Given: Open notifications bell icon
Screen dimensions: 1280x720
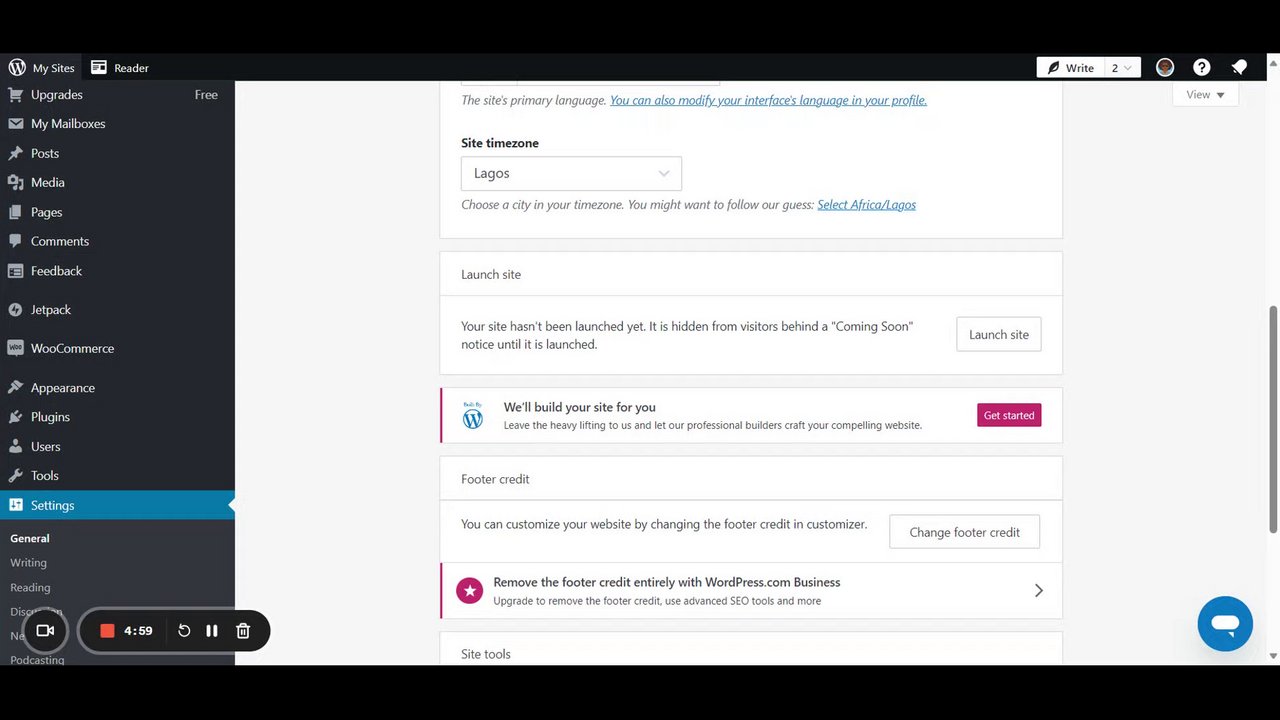Looking at the screenshot, I should click(x=1239, y=67).
